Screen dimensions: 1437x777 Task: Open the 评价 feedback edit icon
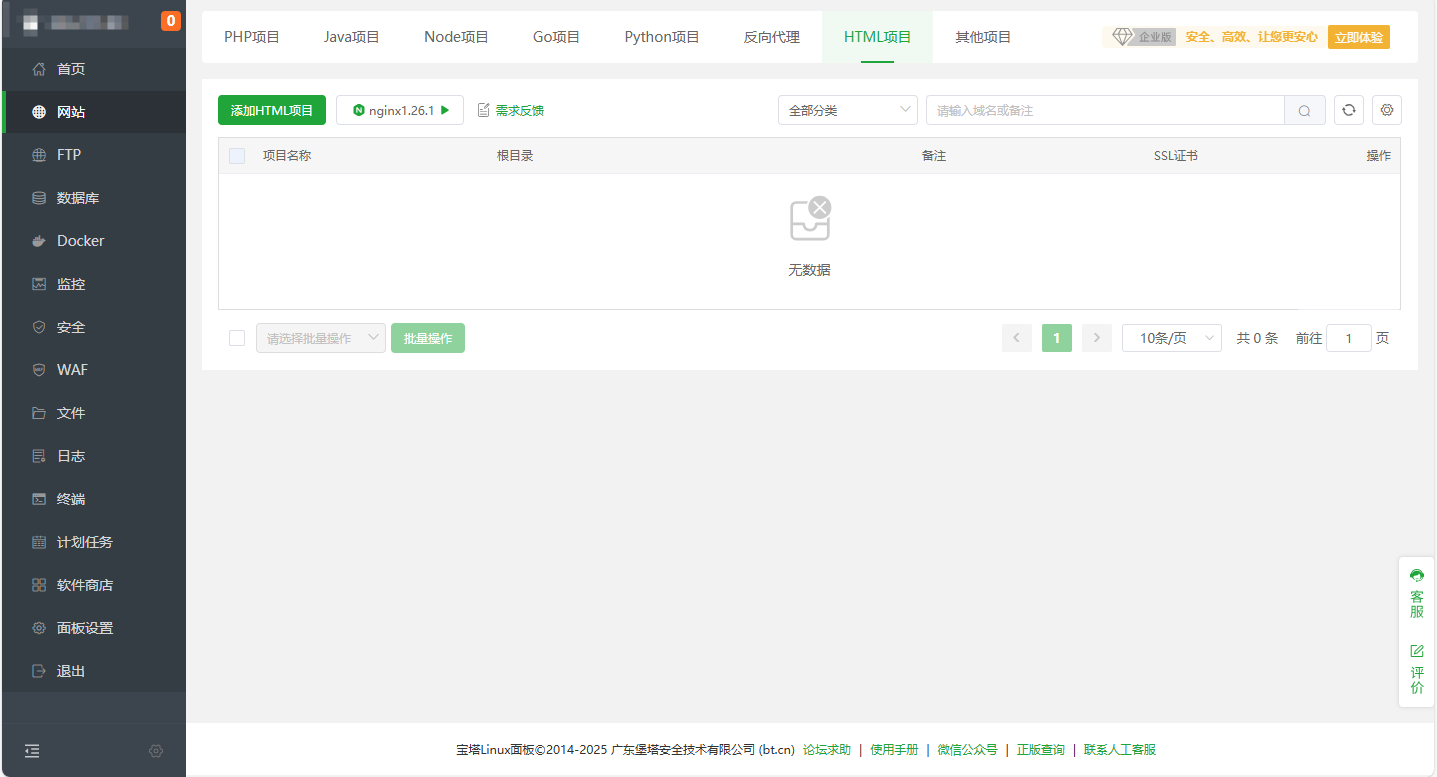[1416, 651]
